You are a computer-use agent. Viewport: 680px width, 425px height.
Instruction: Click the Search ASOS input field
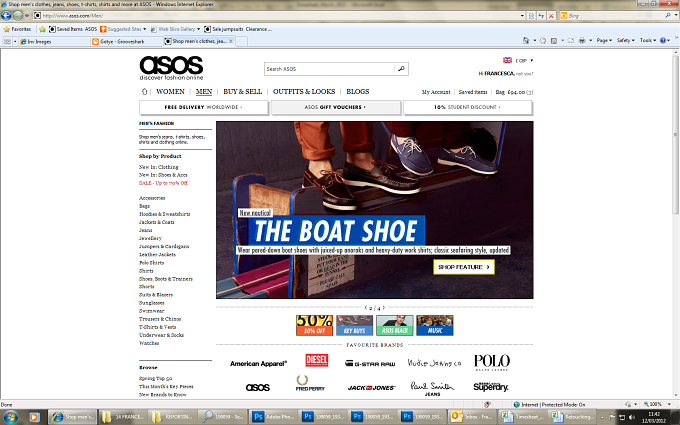click(x=330, y=69)
